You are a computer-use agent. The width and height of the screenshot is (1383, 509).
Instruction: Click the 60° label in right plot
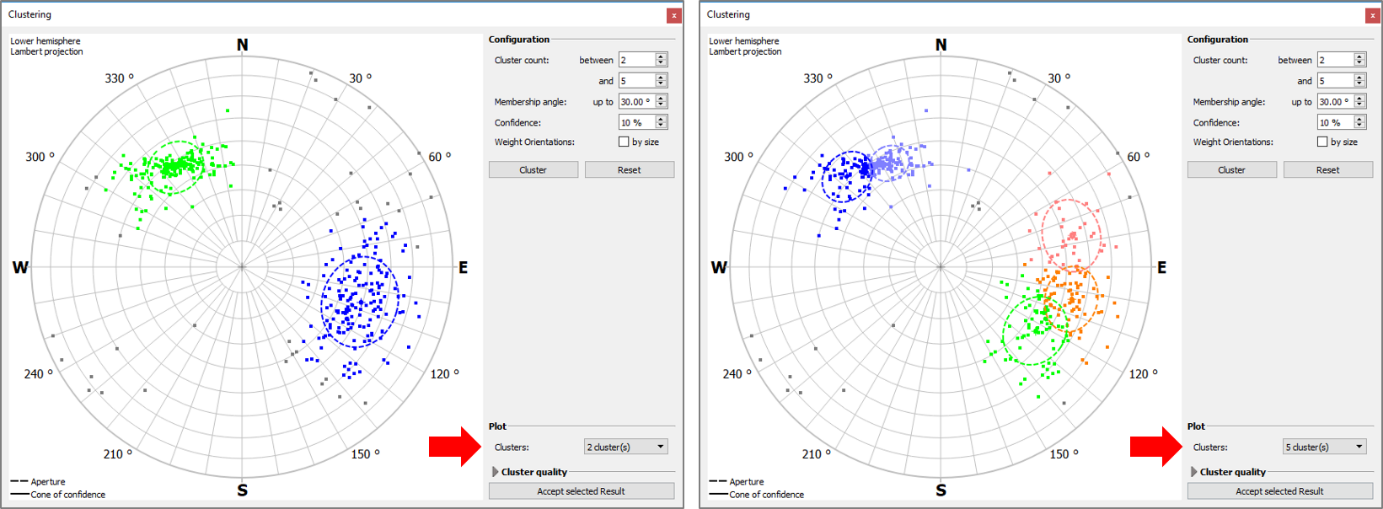[x=1139, y=157]
